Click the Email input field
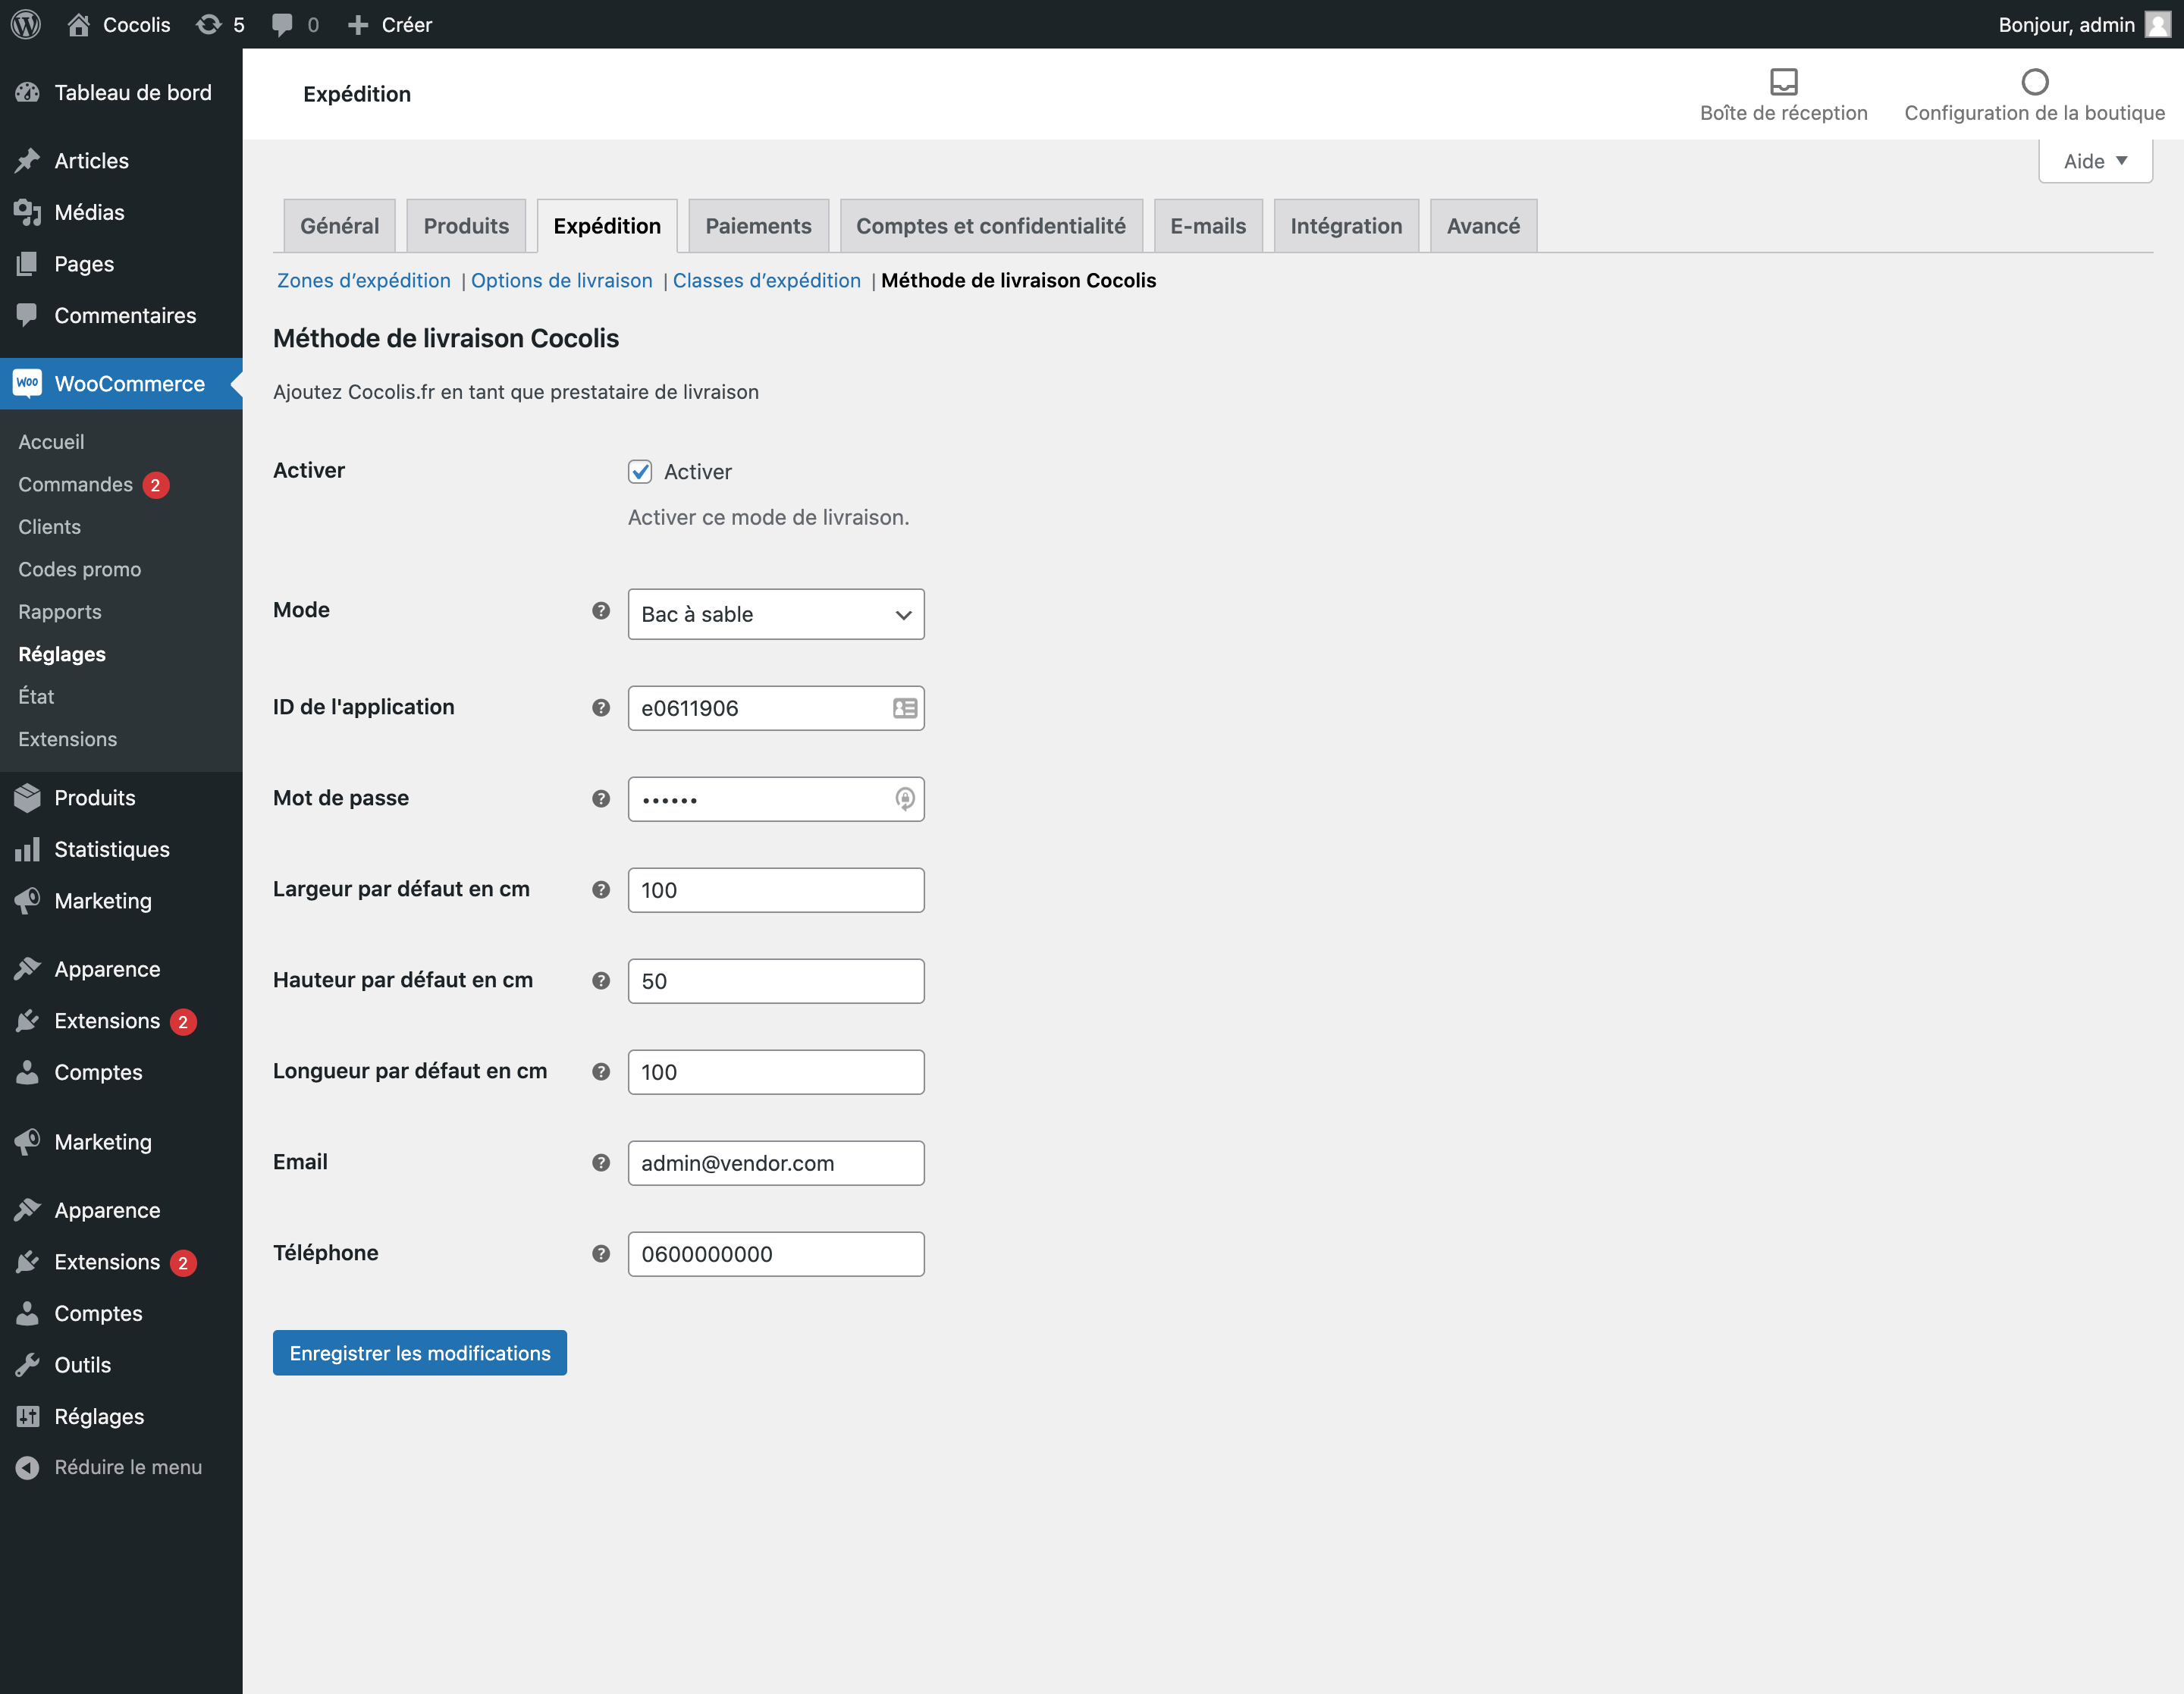Screen dimensions: 2184x1694 [x=775, y=1163]
